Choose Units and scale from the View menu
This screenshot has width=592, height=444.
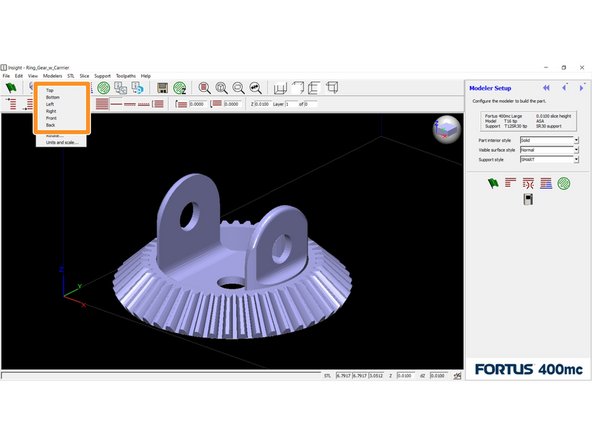click(61, 143)
